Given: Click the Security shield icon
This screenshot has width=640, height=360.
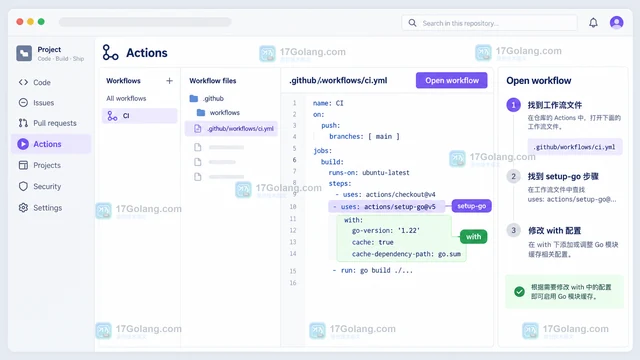Looking at the screenshot, I should pyautogui.click(x=23, y=186).
